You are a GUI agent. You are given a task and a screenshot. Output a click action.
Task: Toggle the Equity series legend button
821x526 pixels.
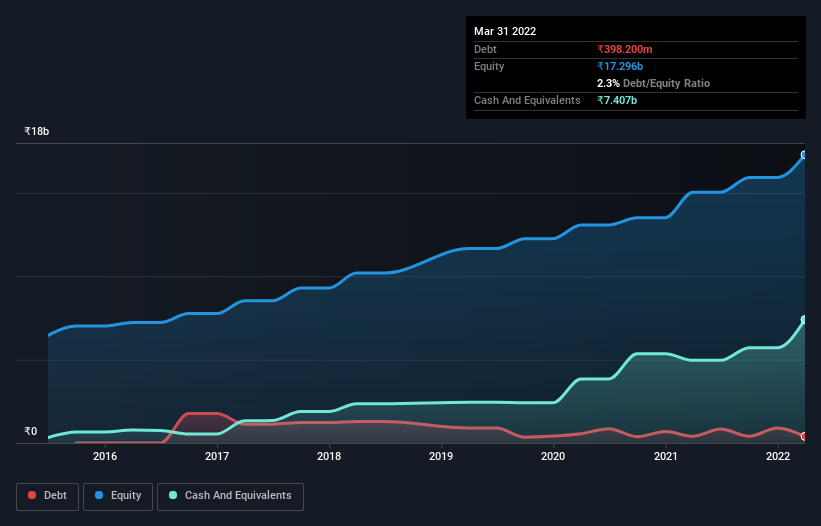pos(118,496)
